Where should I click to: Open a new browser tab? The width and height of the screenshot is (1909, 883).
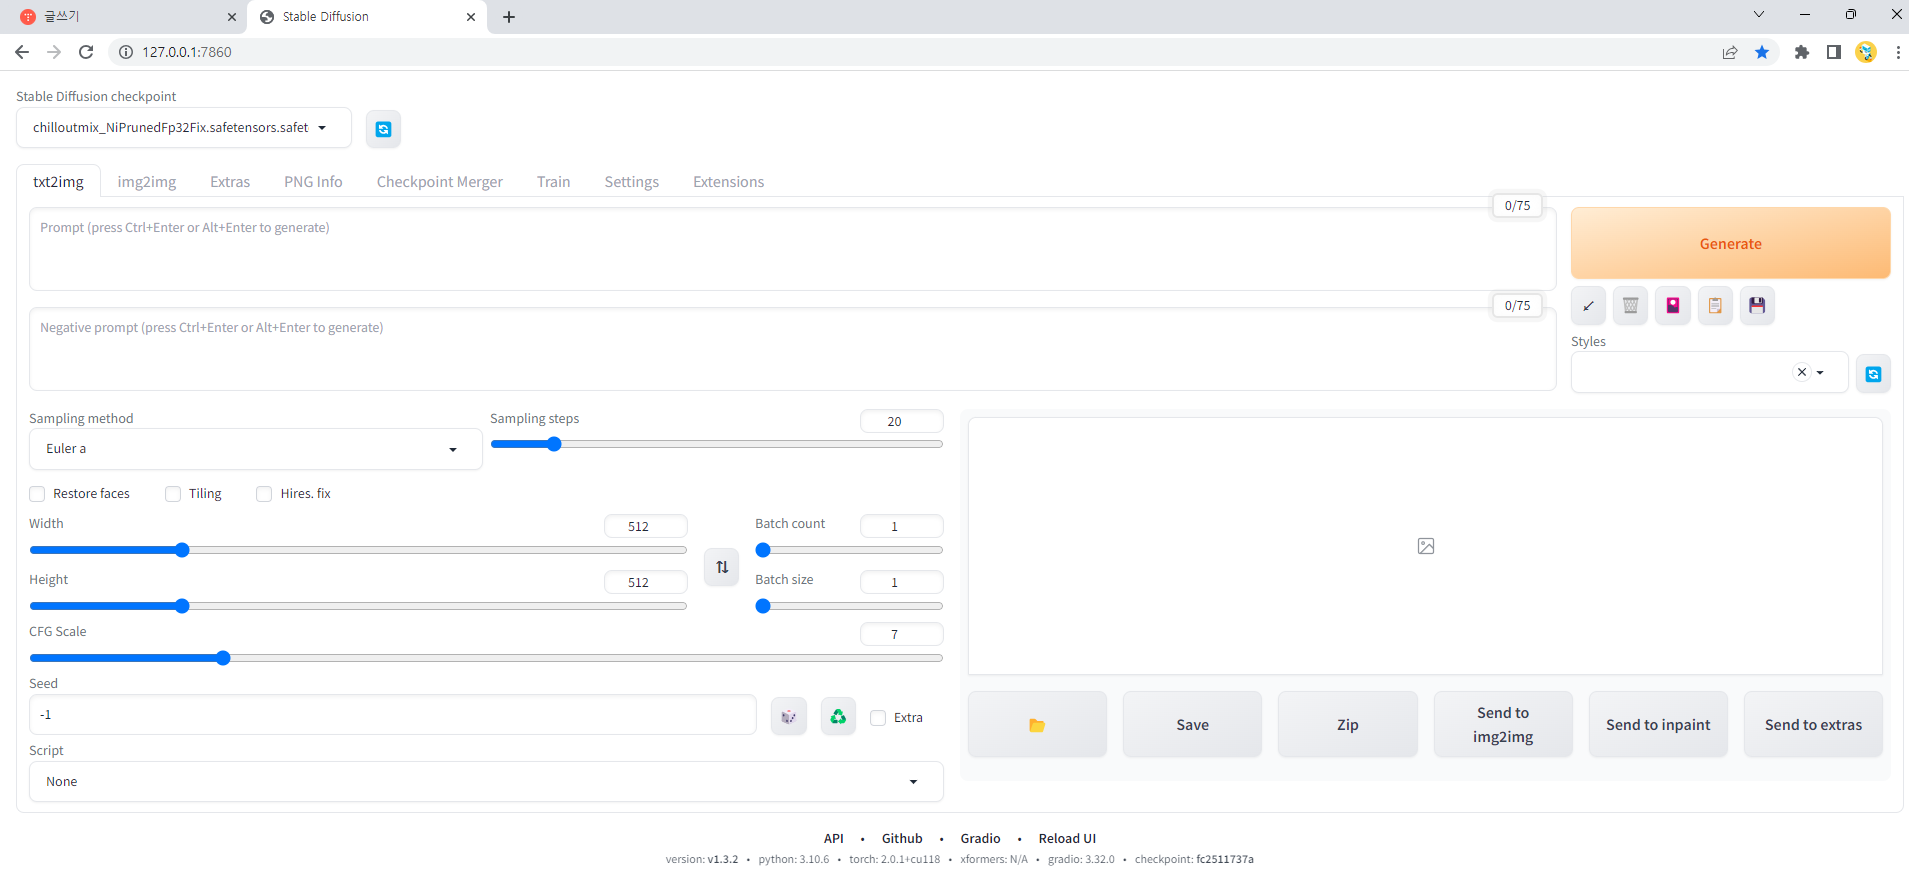(x=509, y=17)
